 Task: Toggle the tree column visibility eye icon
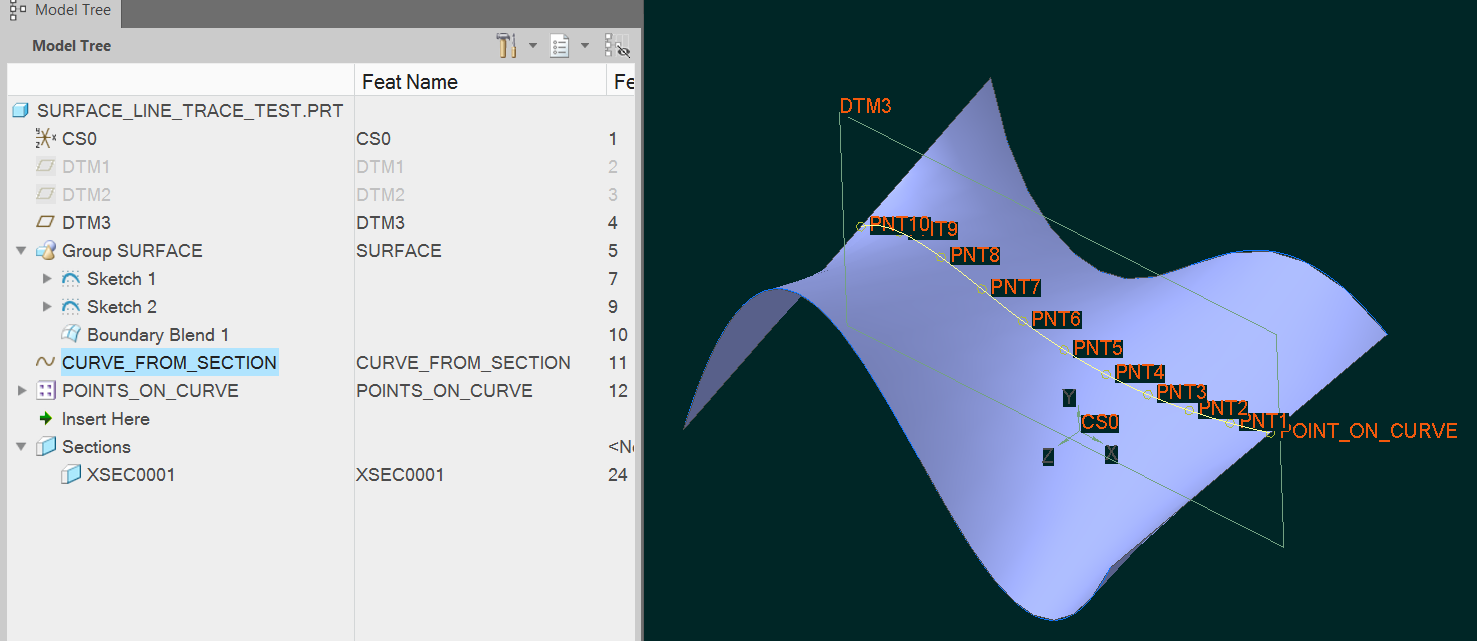coord(617,46)
